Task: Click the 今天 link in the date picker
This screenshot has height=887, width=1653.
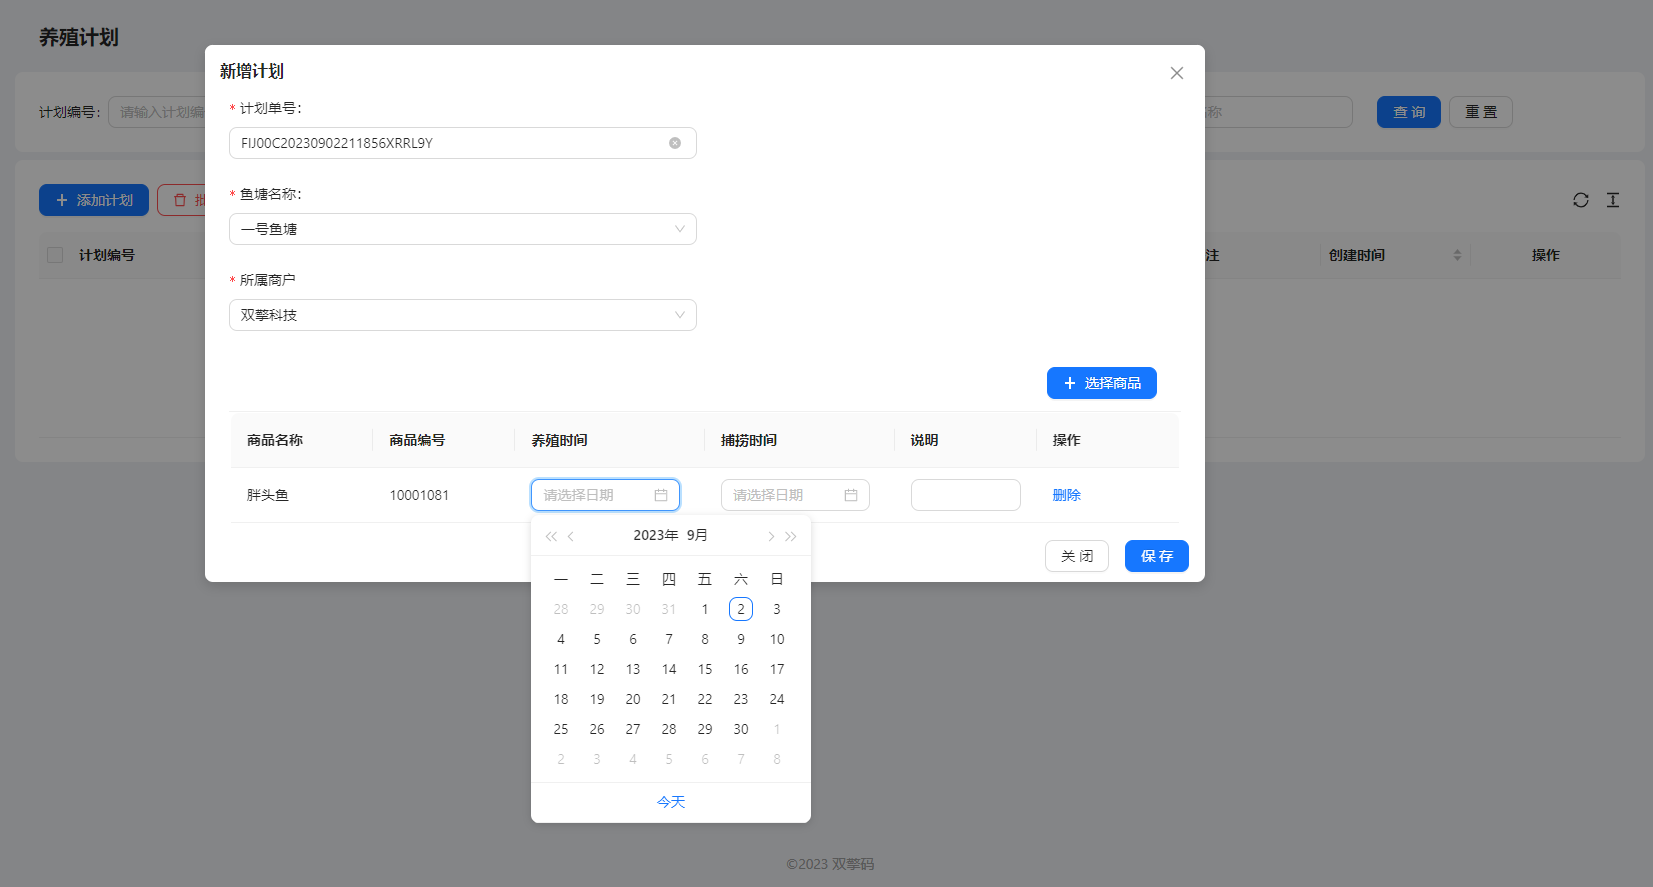Action: [671, 802]
